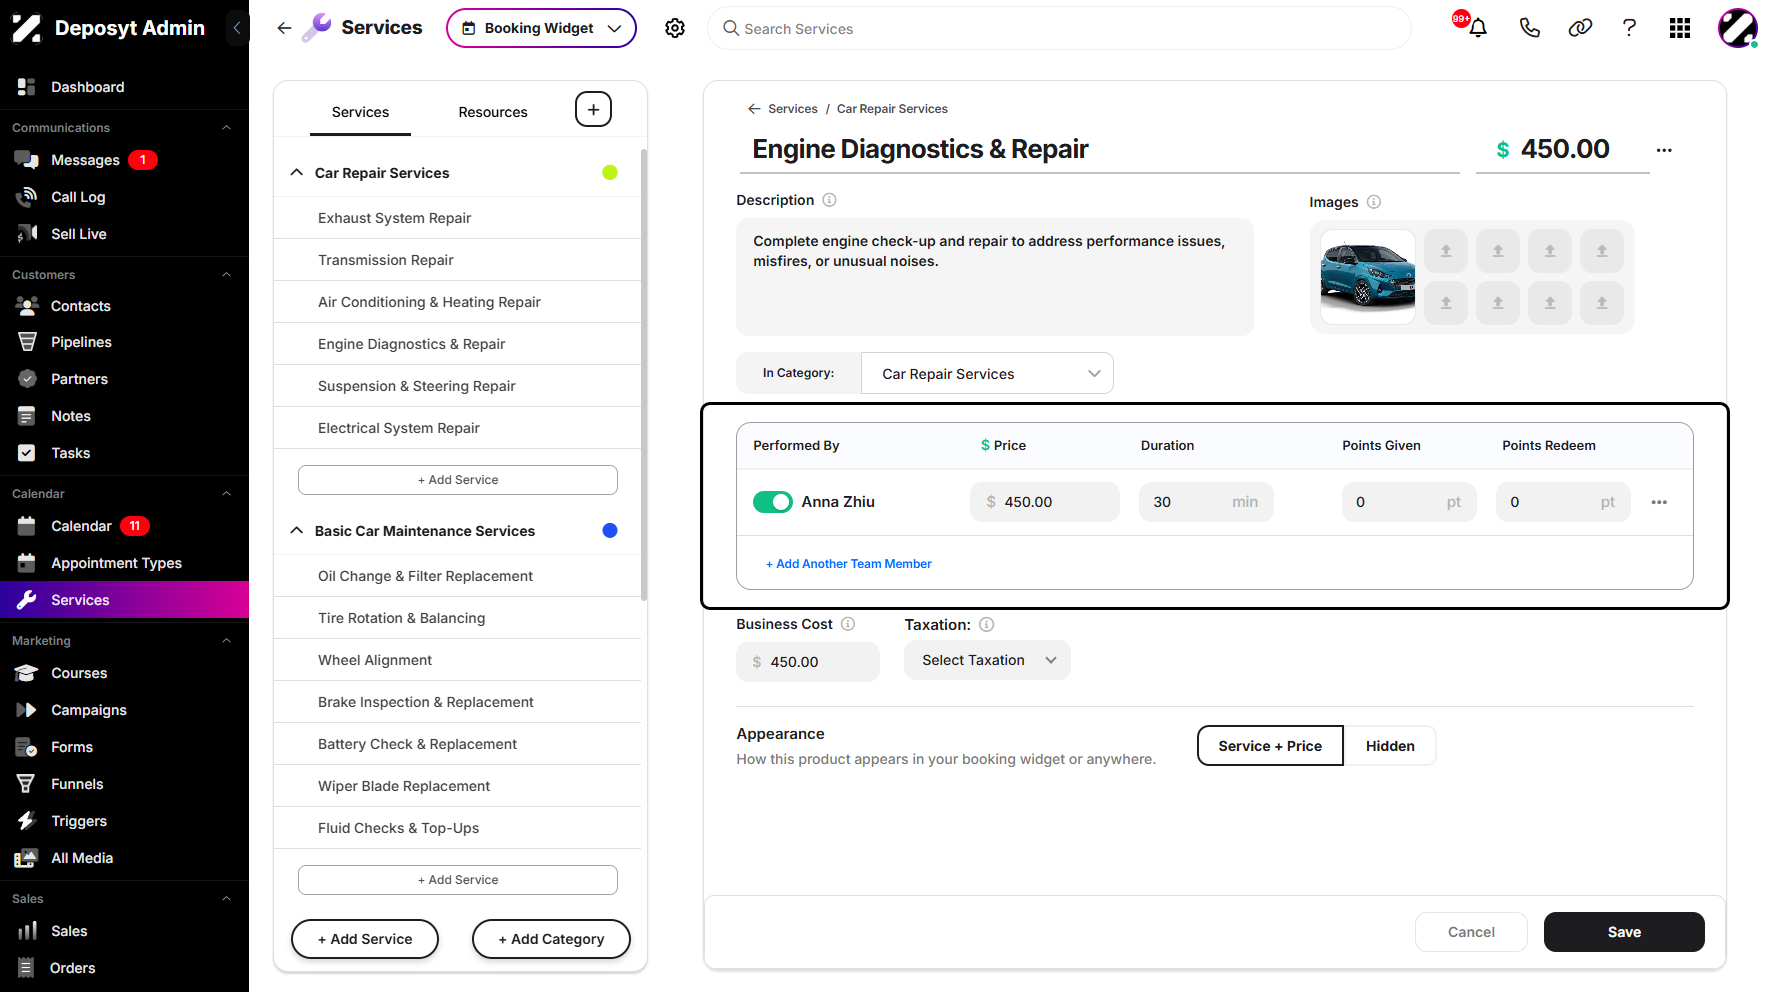Collapse the sidebar with the chevron

coord(237,28)
